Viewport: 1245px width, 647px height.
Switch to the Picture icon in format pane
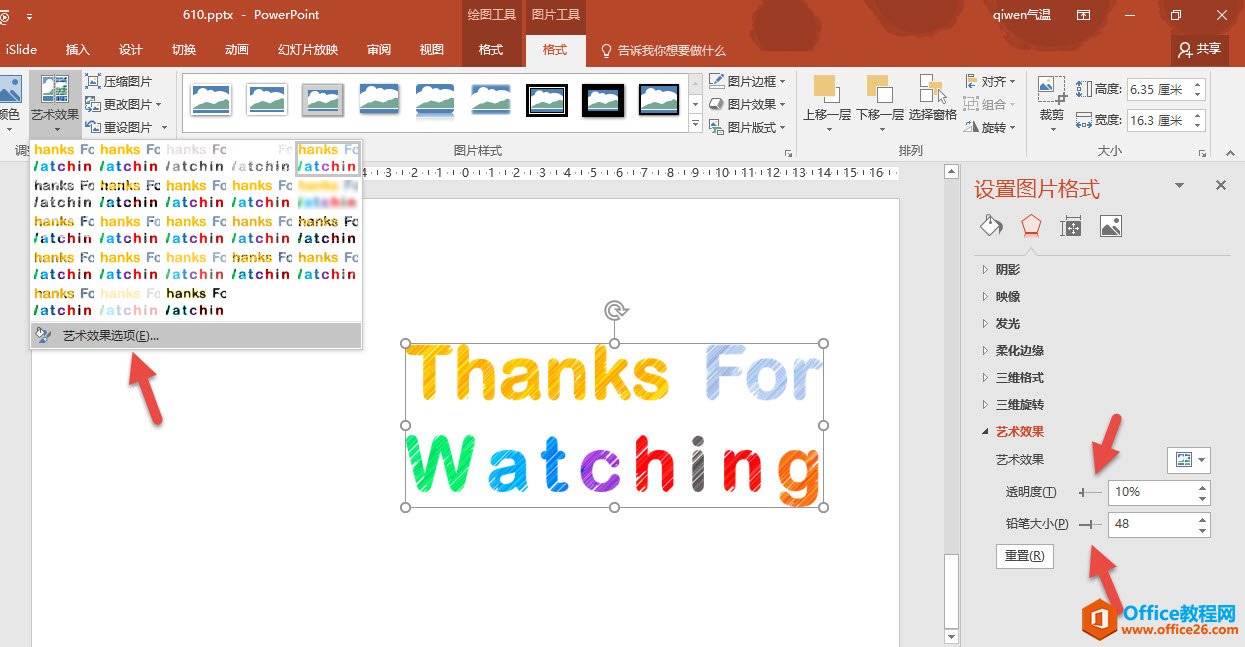pyautogui.click(x=1110, y=226)
